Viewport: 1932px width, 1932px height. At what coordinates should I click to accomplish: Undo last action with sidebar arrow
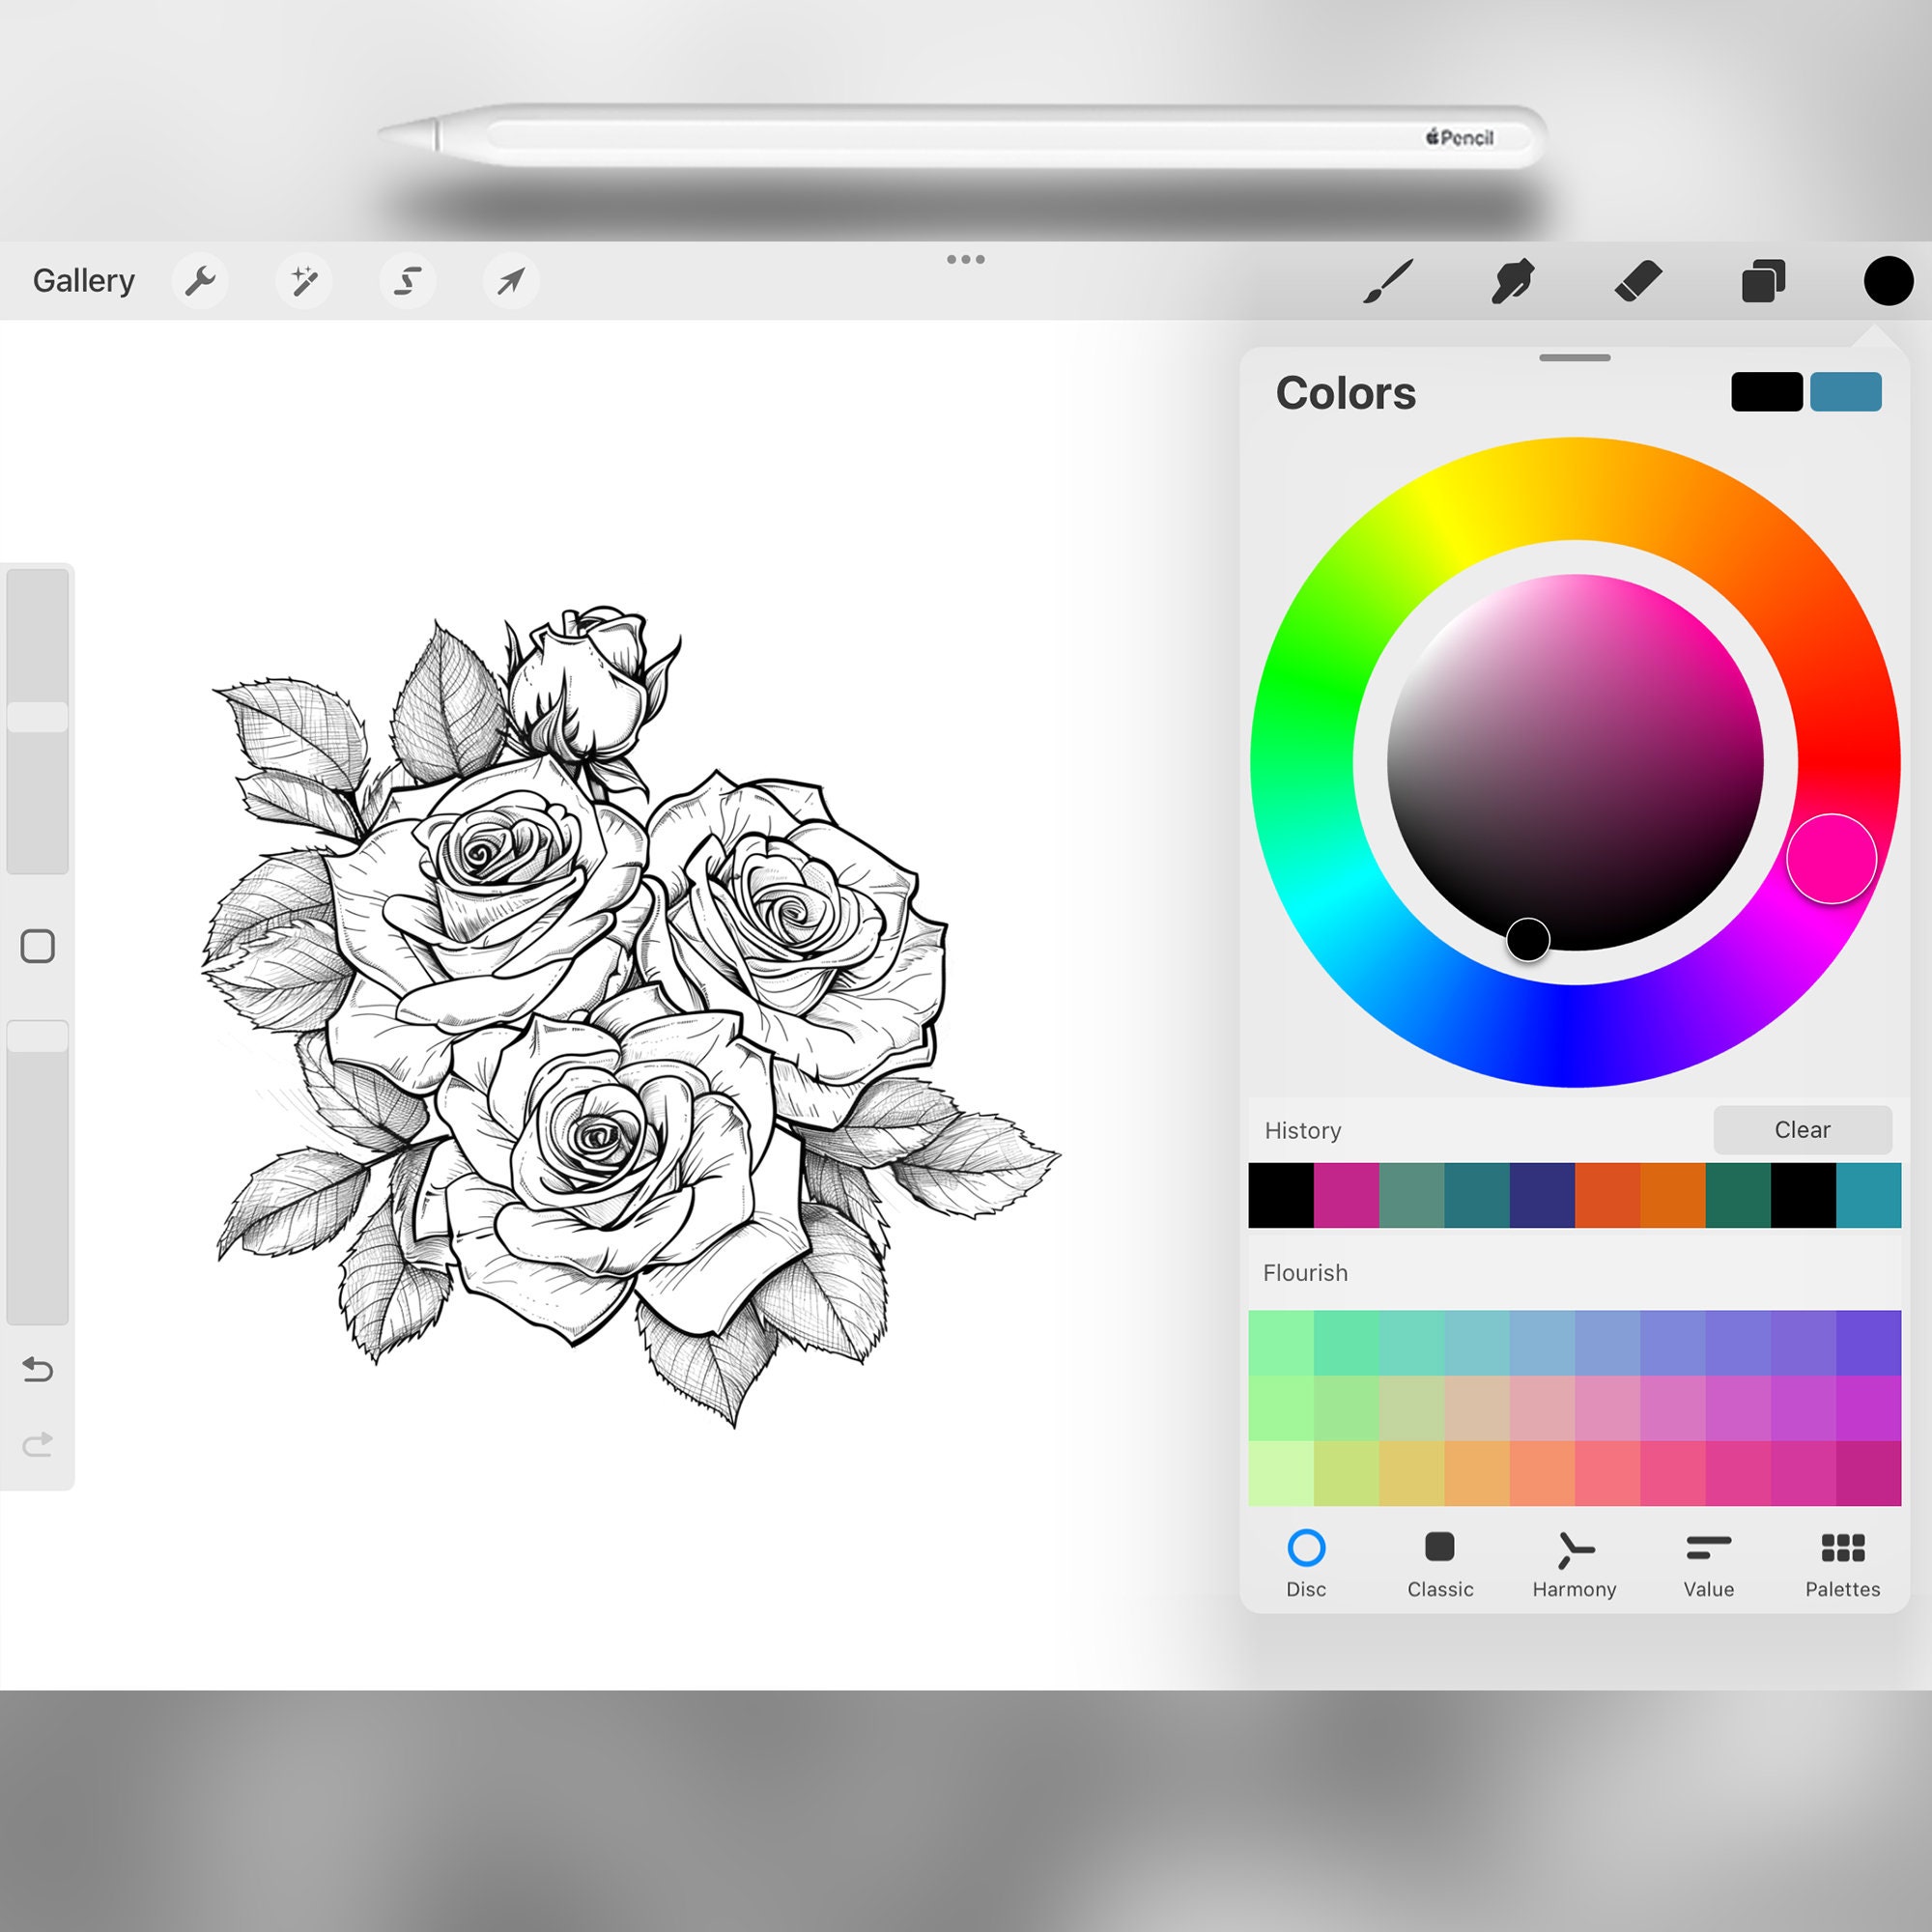38,1369
